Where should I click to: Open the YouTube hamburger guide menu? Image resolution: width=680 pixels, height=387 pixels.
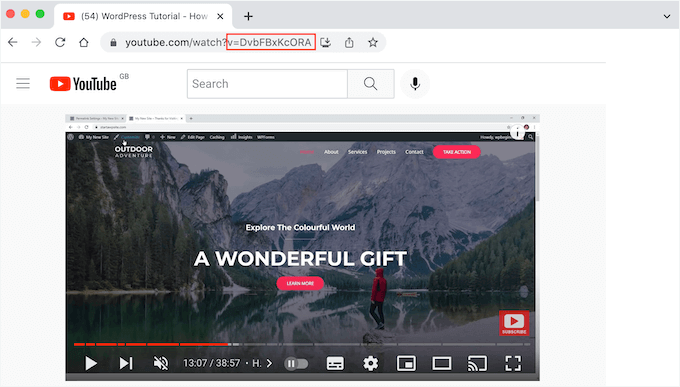[x=23, y=83]
